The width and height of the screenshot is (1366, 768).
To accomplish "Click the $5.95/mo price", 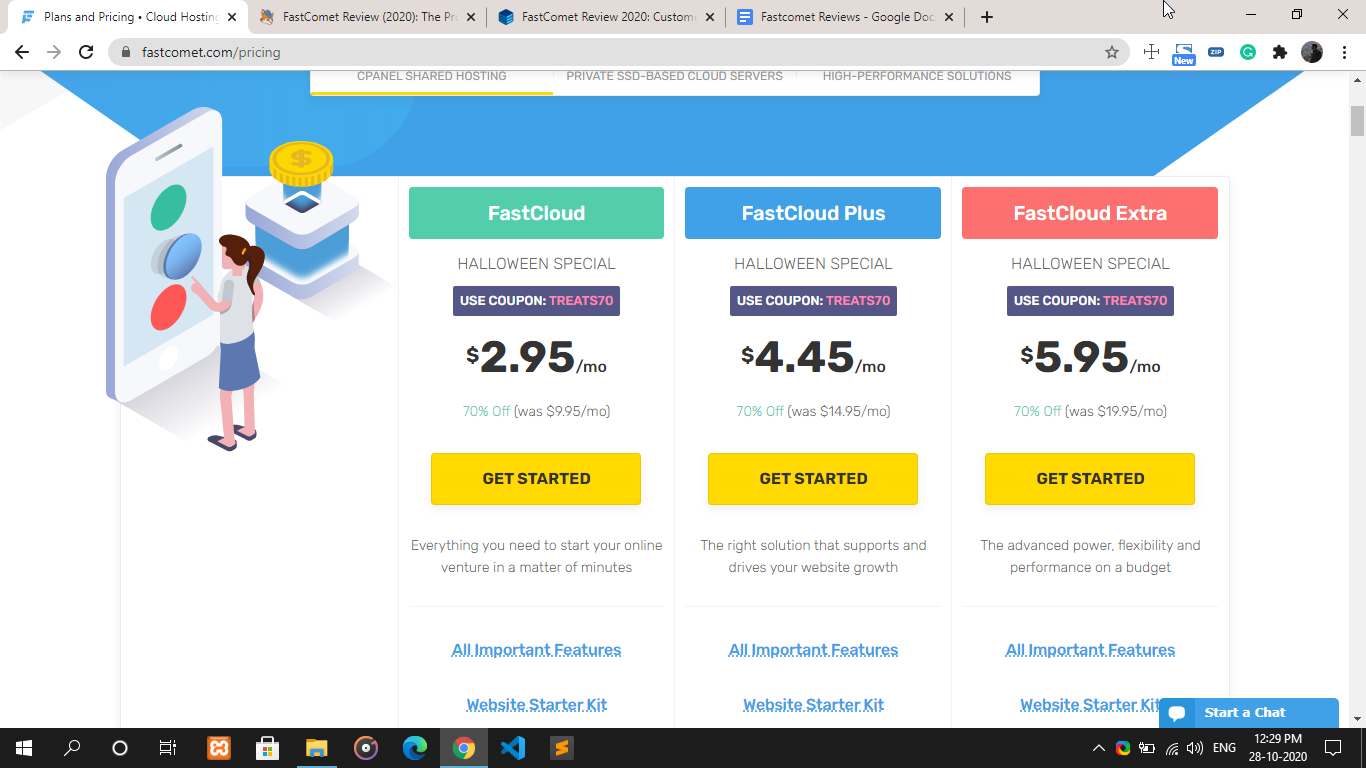I will [1090, 358].
